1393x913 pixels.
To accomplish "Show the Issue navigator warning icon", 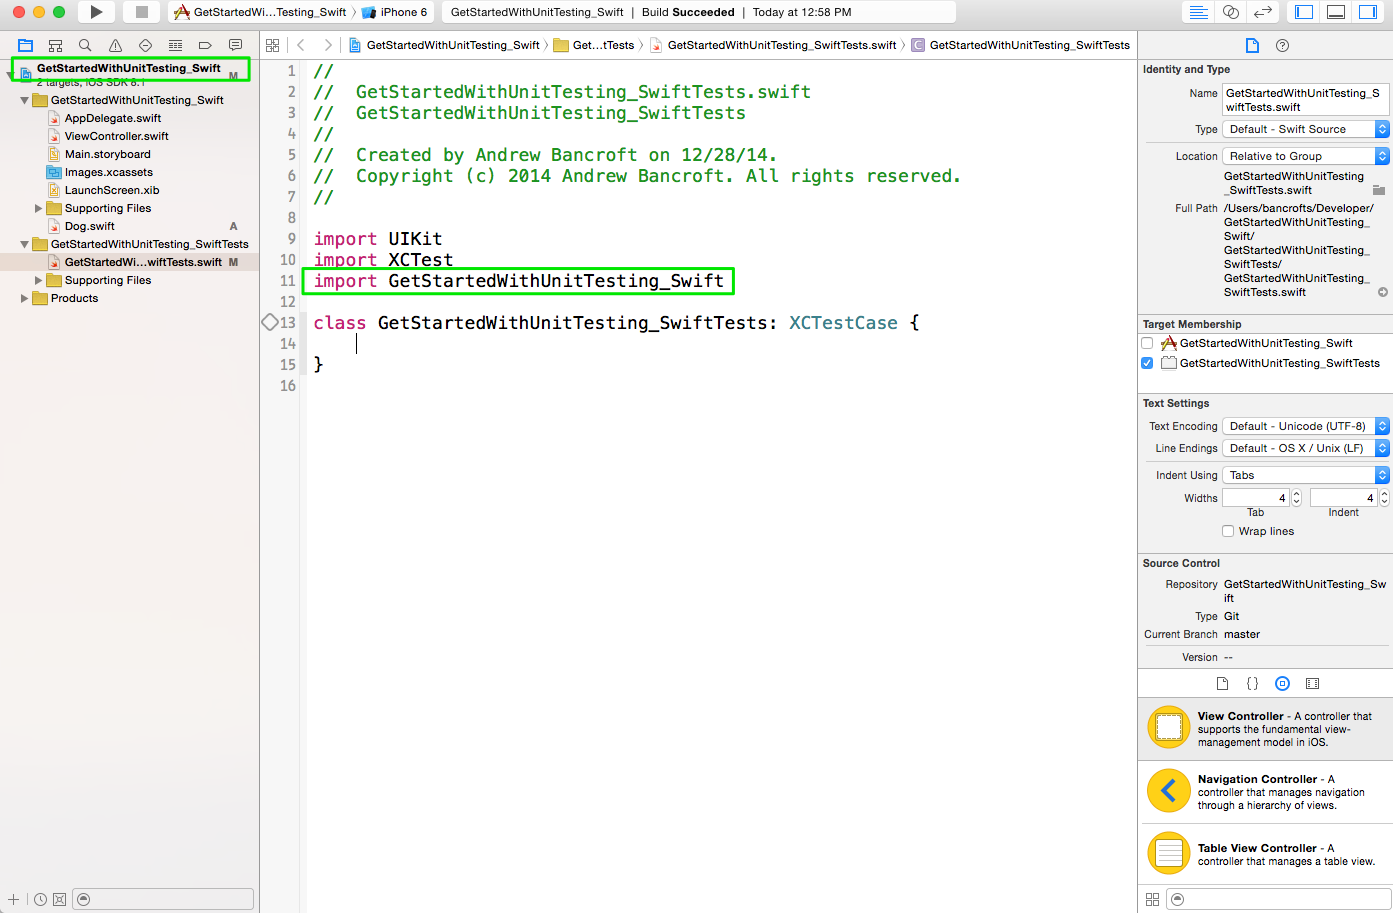I will coord(115,46).
